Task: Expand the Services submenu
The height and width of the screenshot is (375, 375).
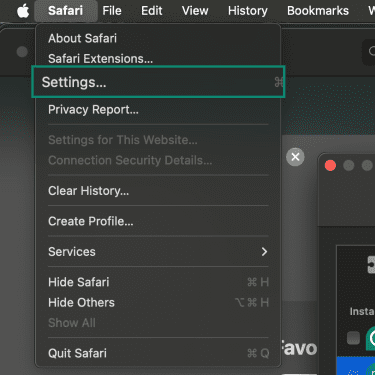Action: pos(158,252)
